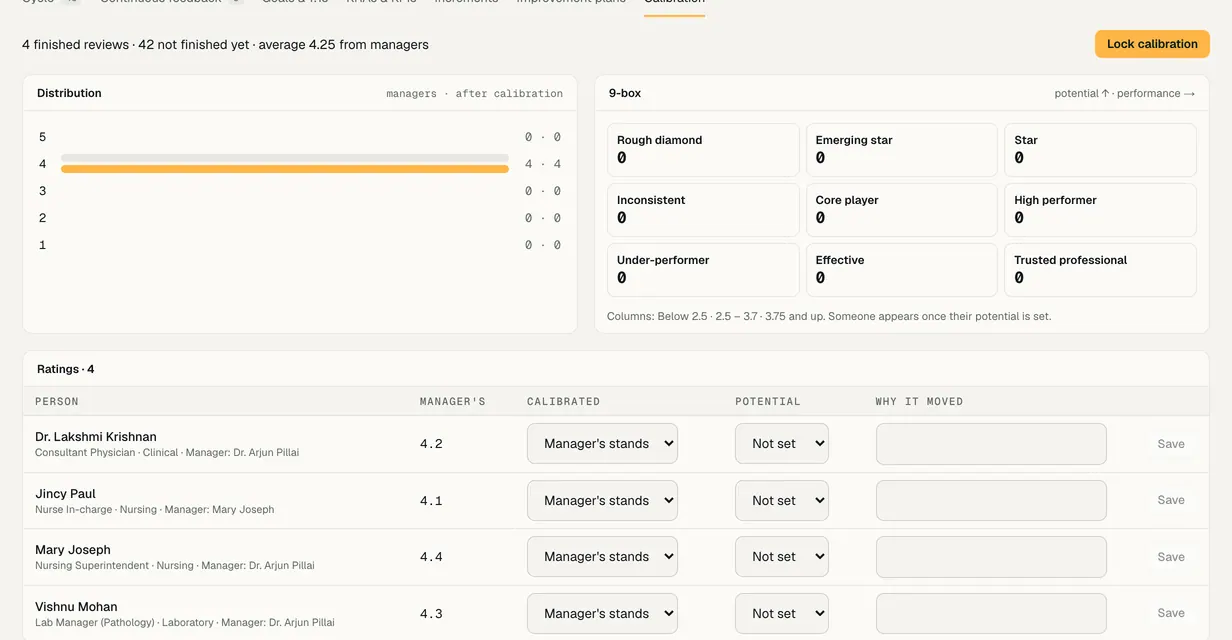Screen dimensions: 1232x640
Task: Select the Core player 9-box cell
Action: [x=902, y=210]
